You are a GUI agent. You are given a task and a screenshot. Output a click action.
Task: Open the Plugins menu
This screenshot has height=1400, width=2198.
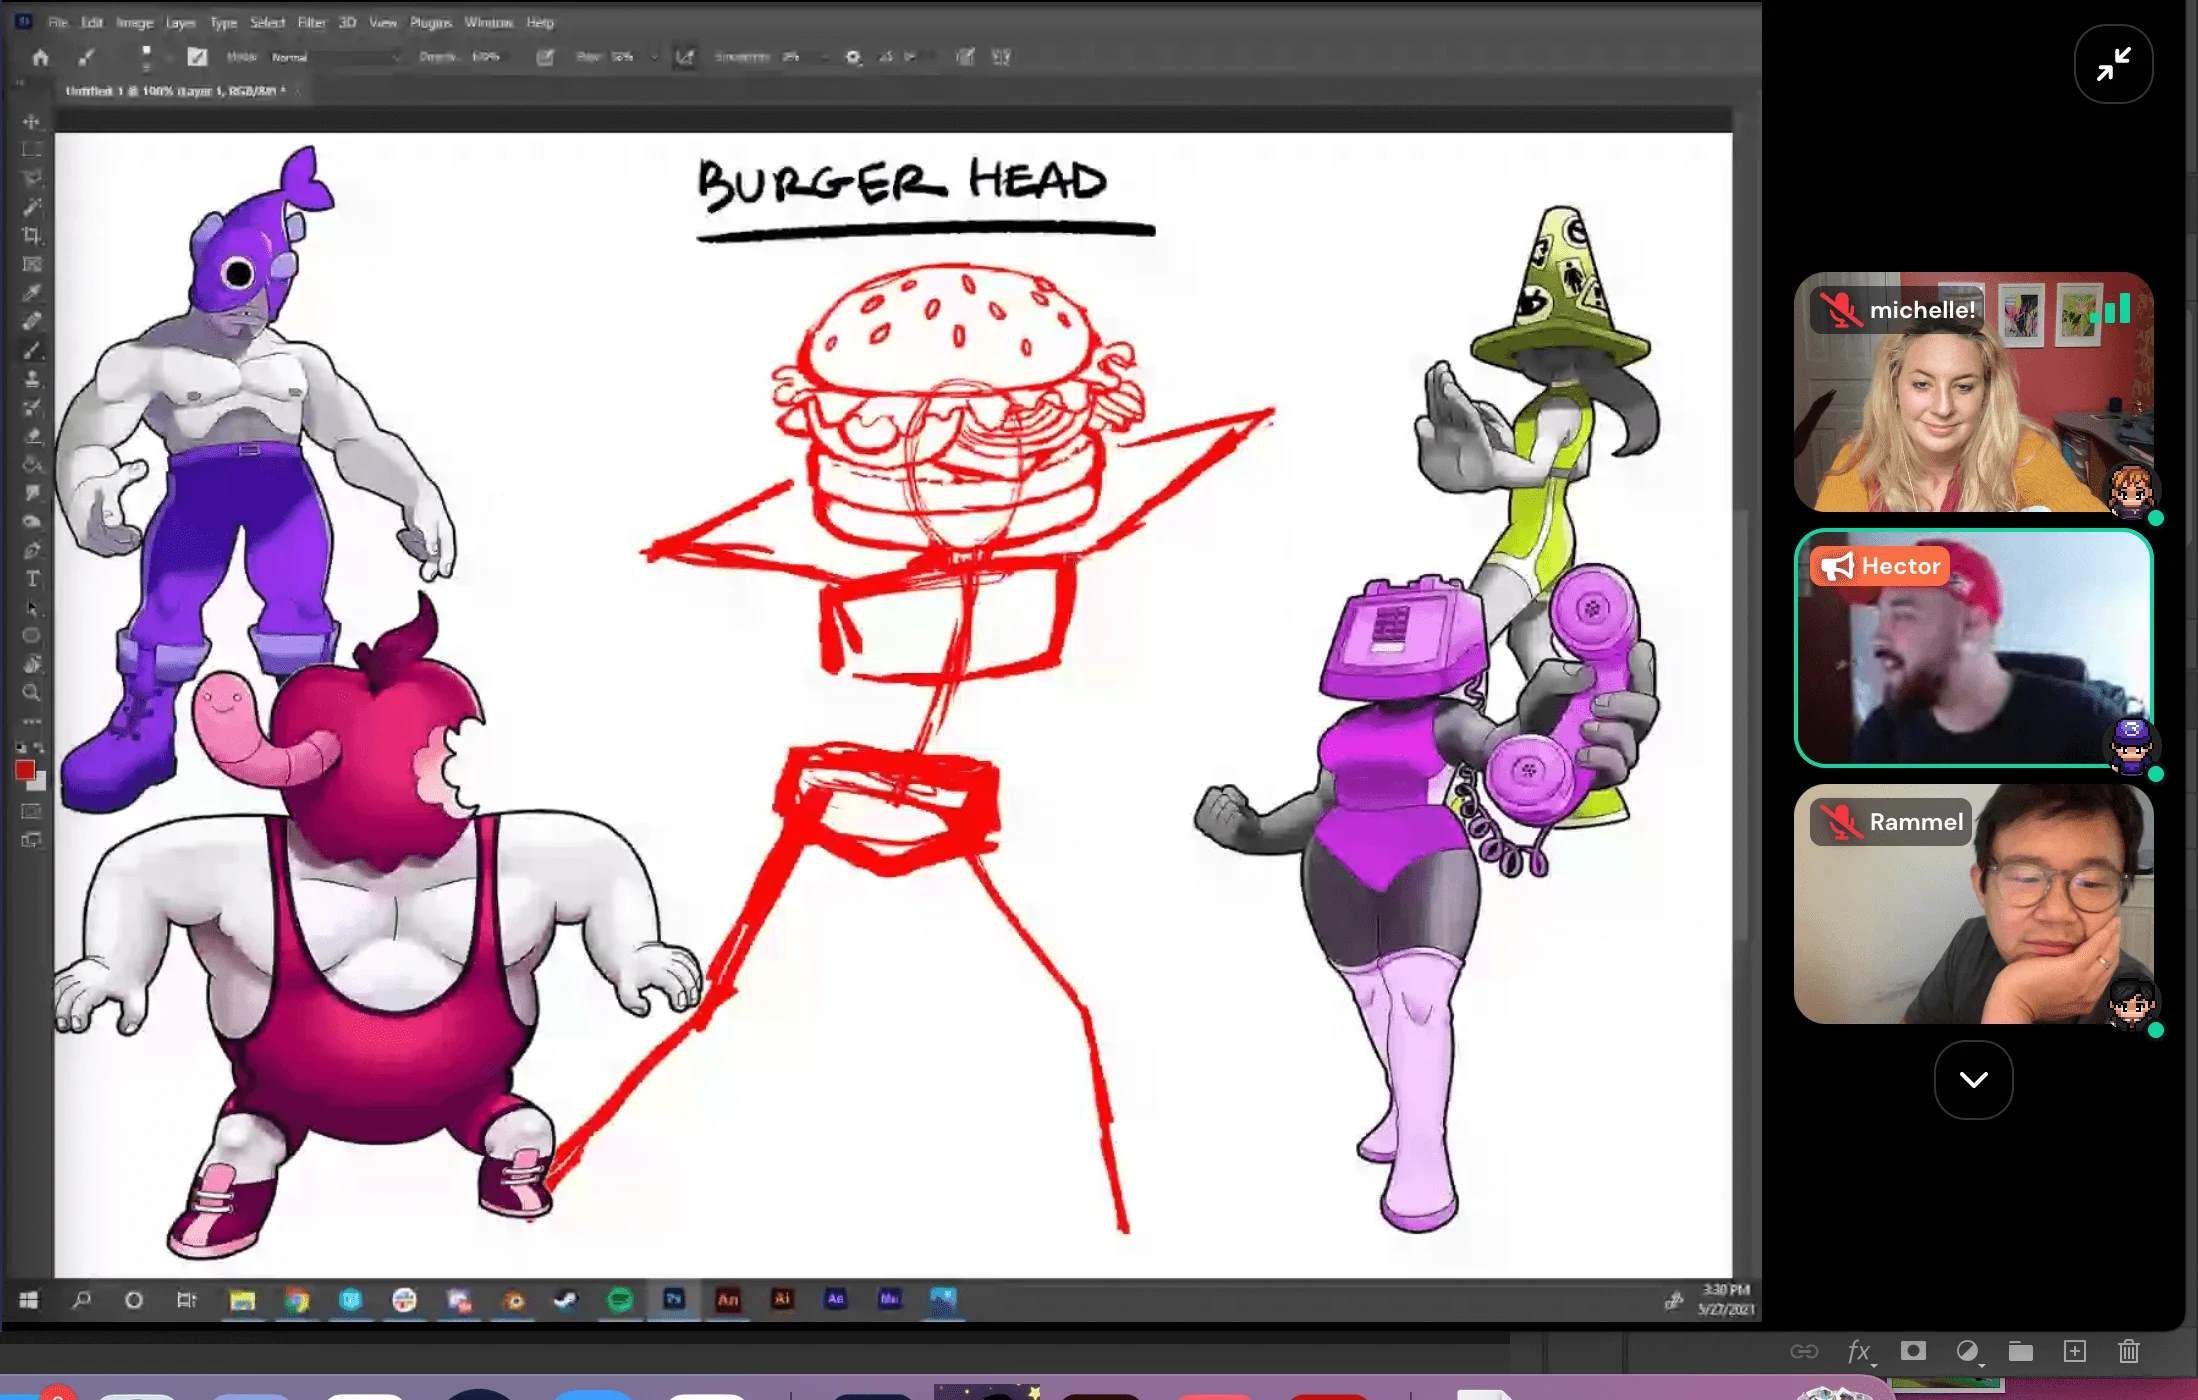coord(431,22)
